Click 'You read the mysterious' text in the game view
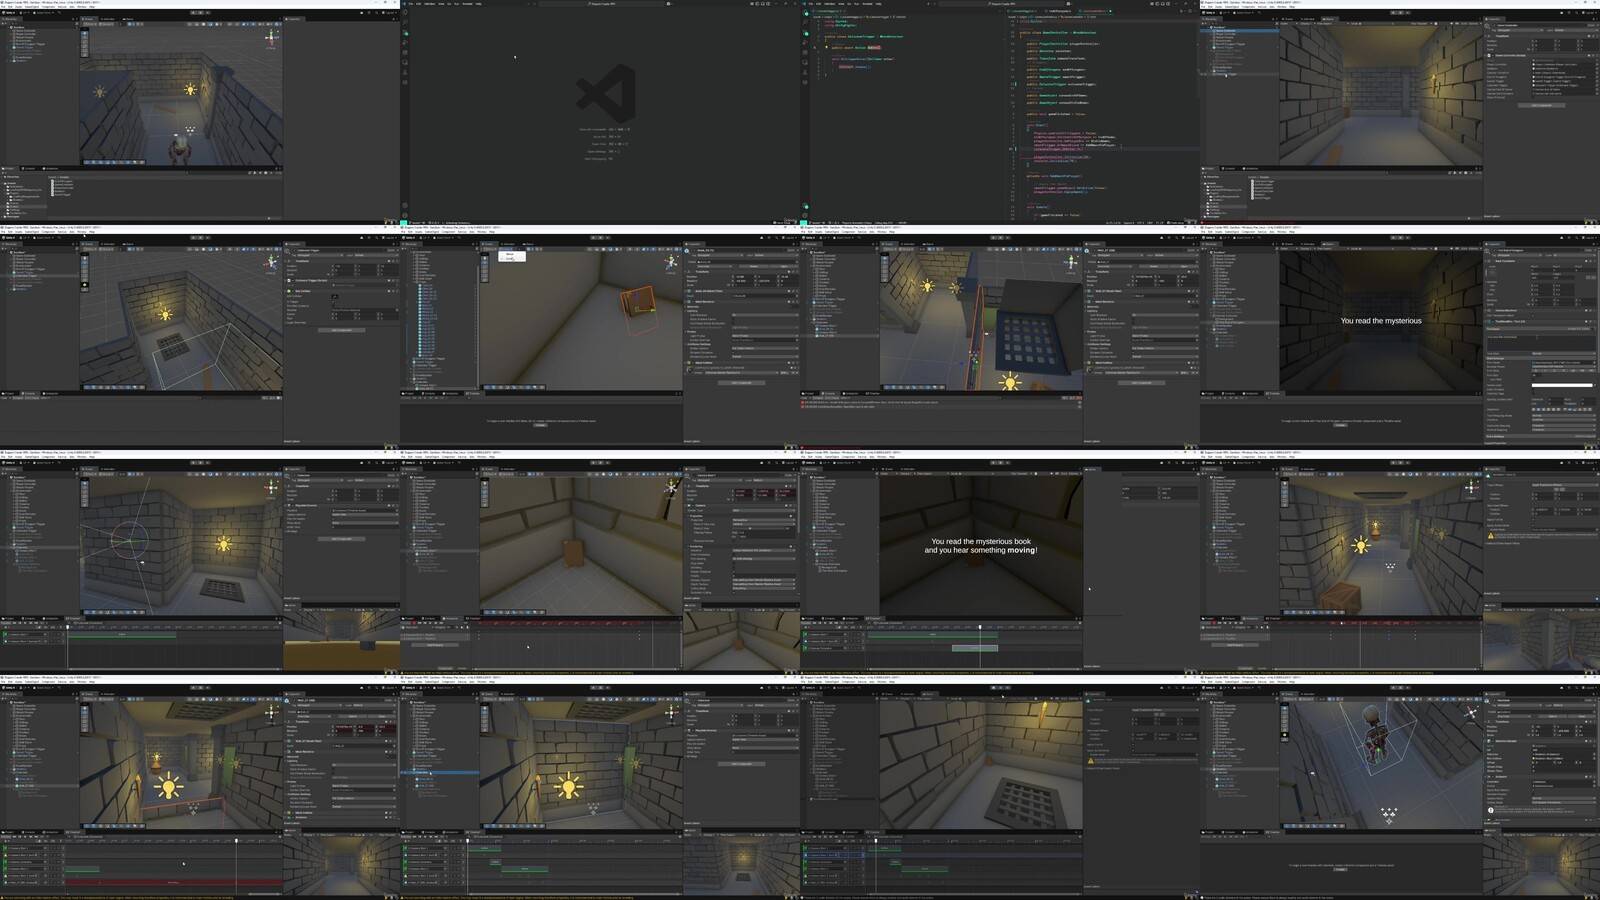 pyautogui.click(x=1380, y=321)
